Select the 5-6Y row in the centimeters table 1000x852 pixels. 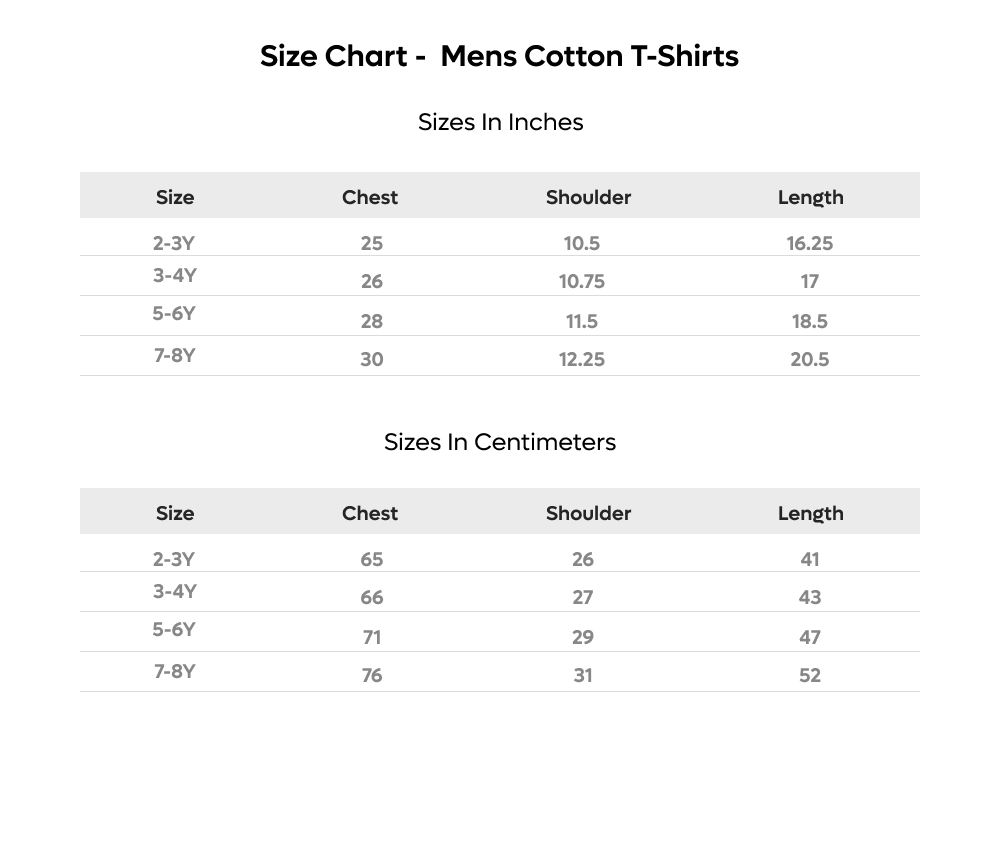tap(500, 632)
